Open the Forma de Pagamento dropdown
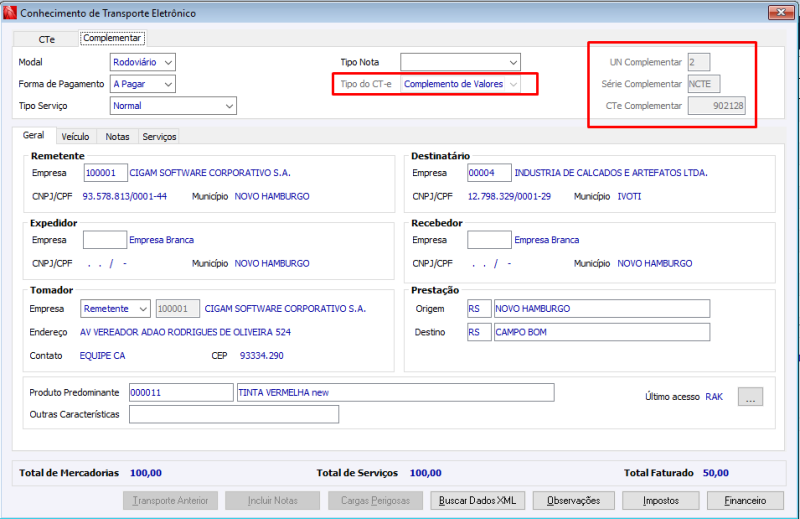Viewport: 800px width, 519px height. [143, 84]
